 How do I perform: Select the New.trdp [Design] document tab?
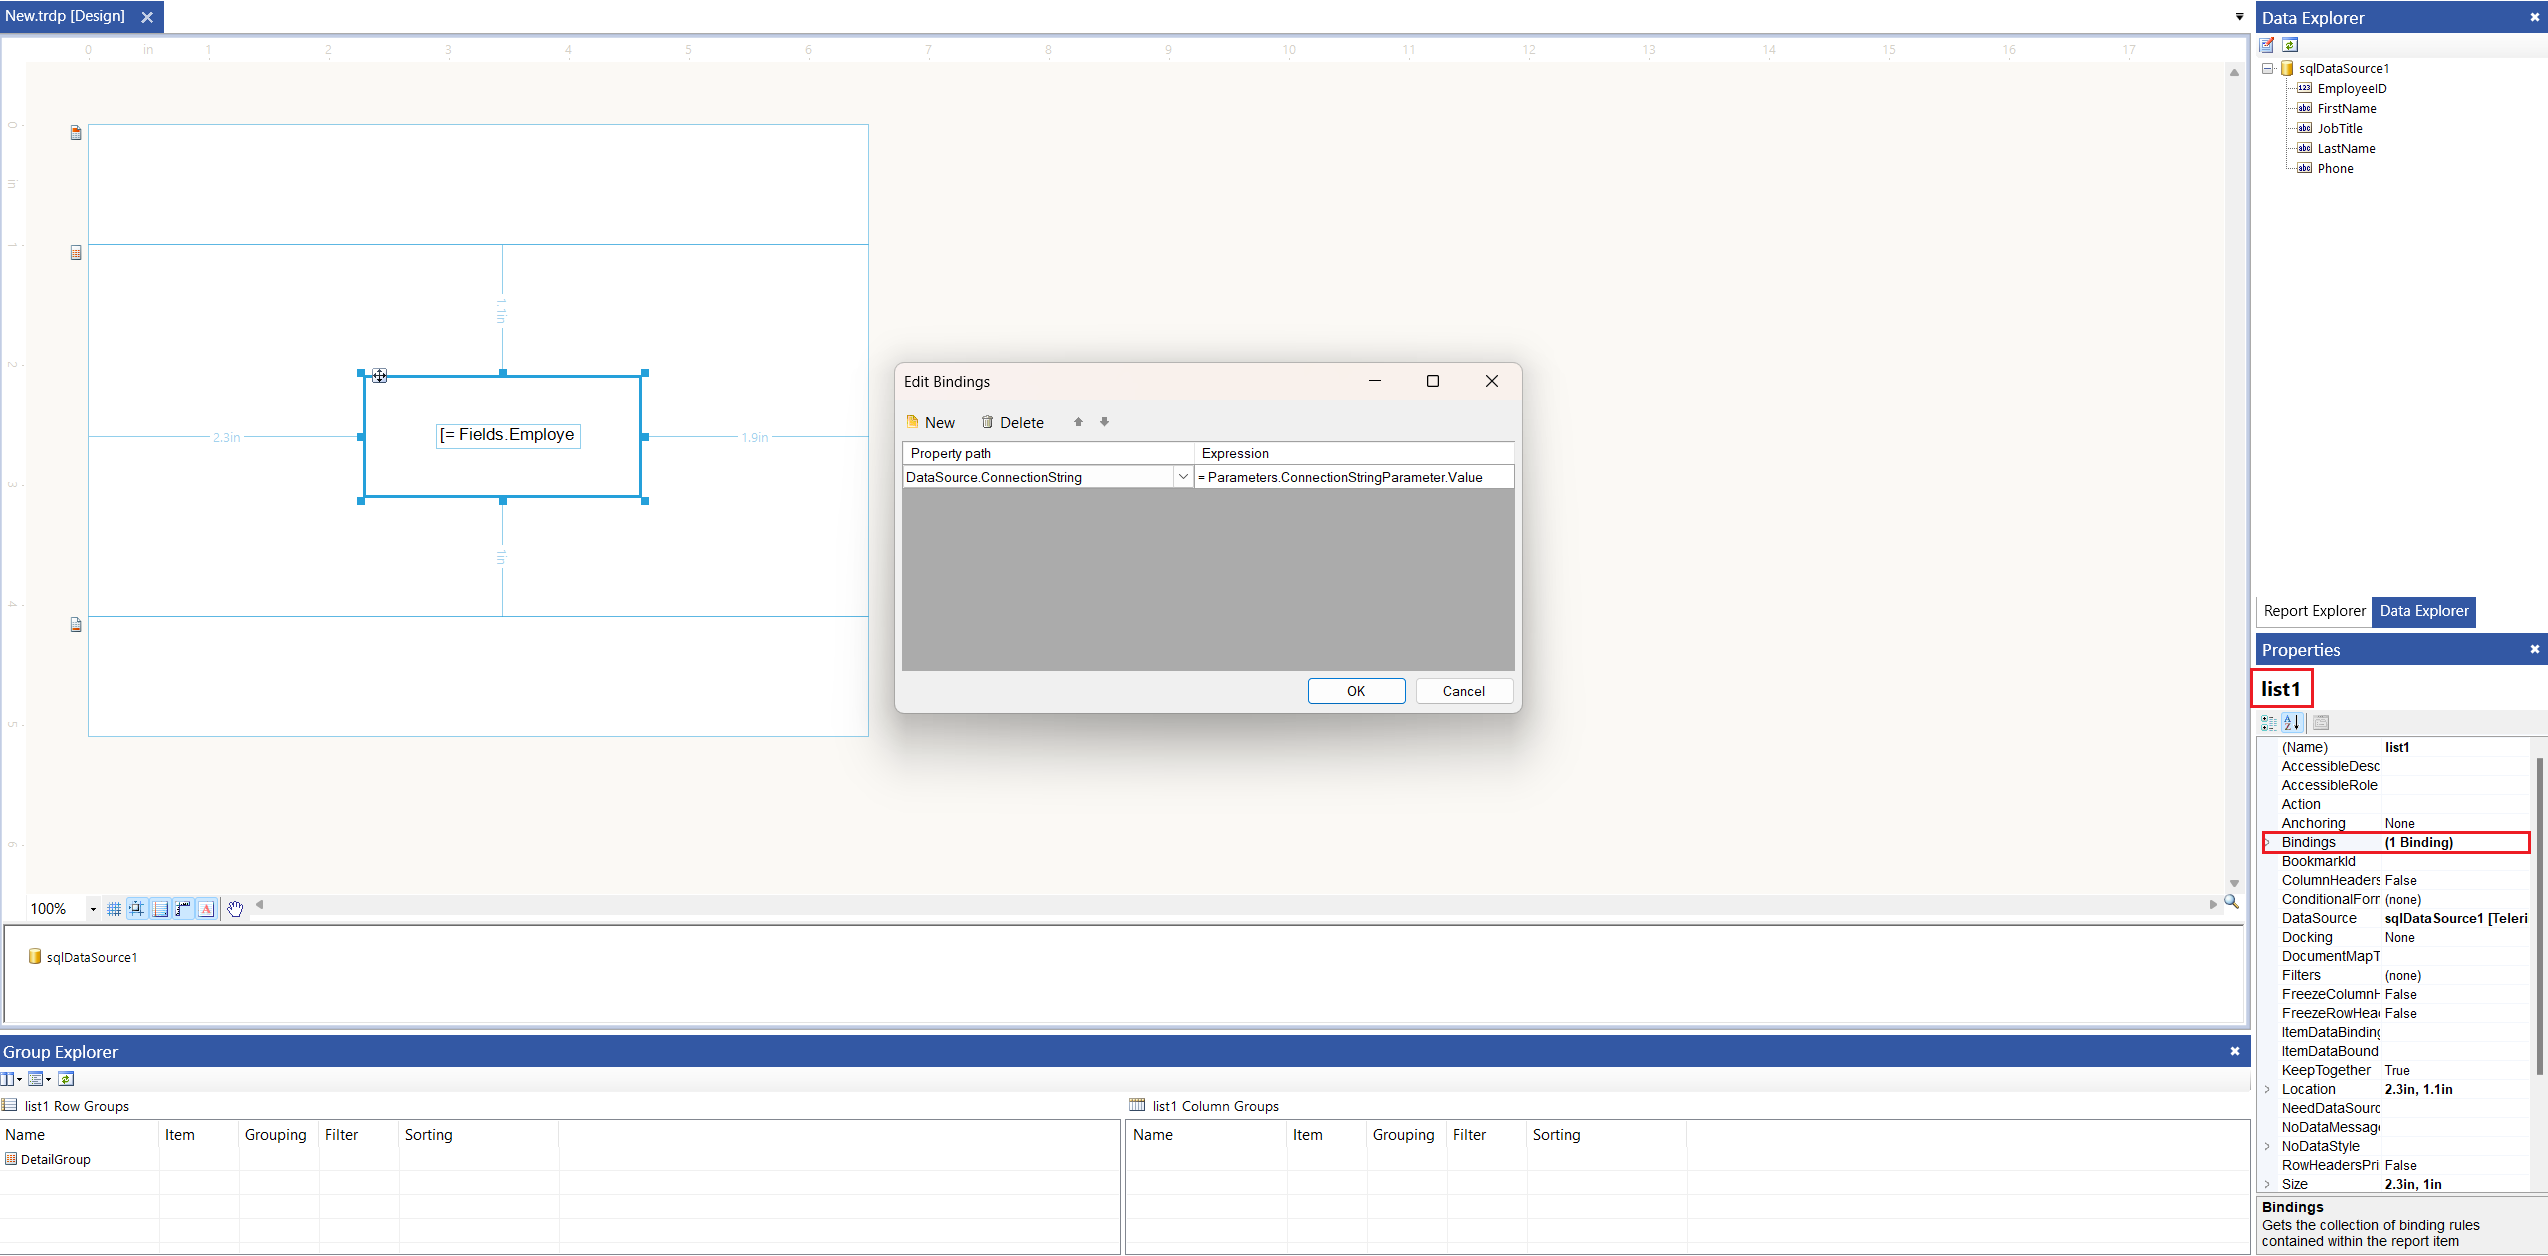point(65,16)
